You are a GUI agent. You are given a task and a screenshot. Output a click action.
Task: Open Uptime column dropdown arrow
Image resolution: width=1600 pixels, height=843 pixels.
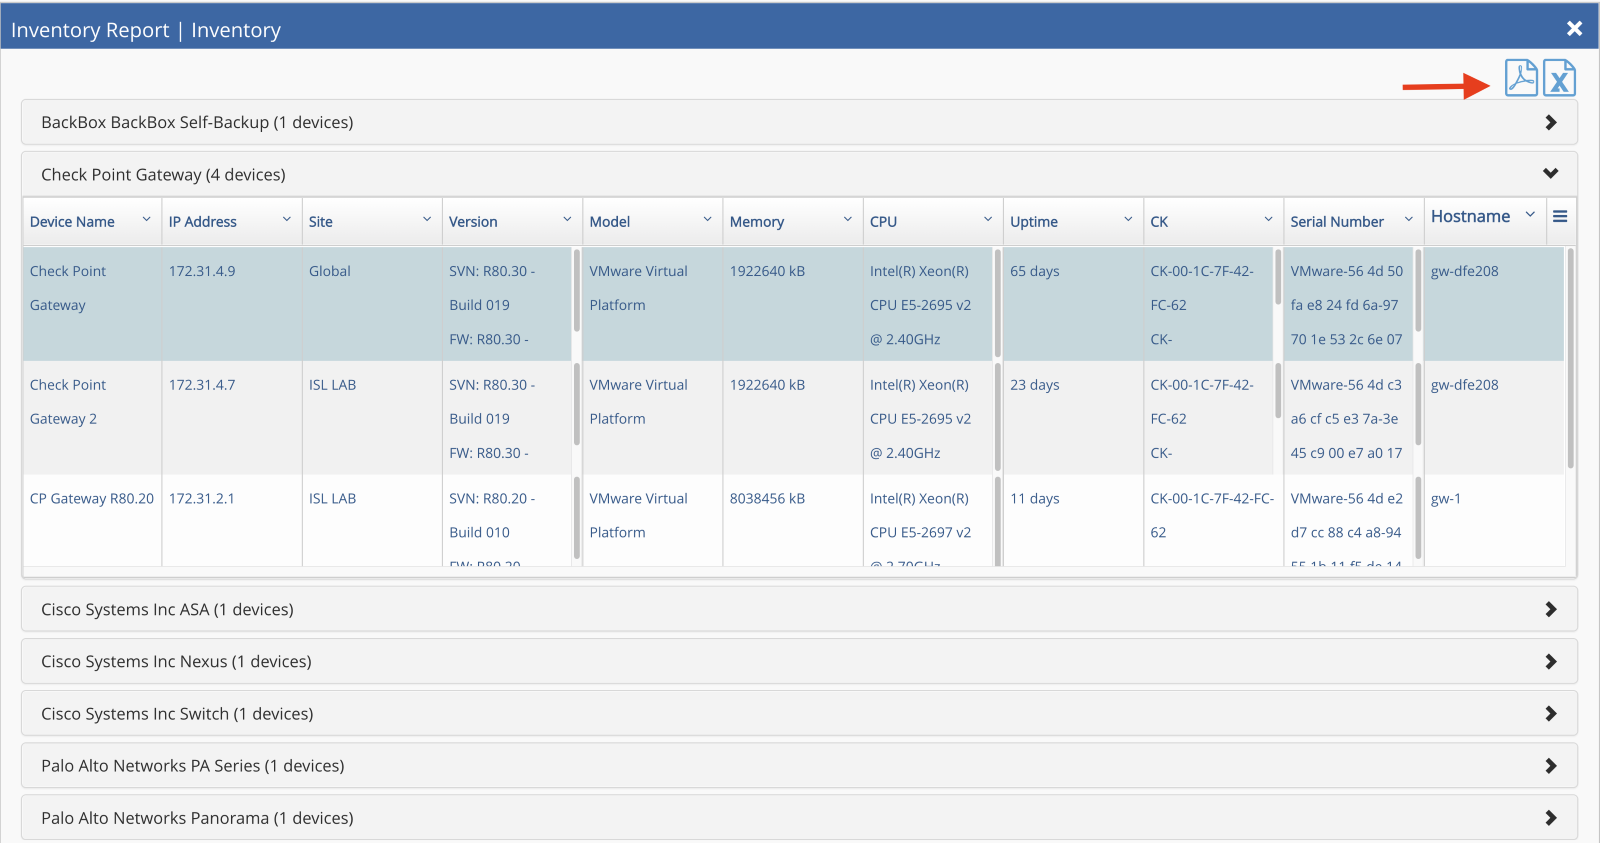(x=1127, y=220)
